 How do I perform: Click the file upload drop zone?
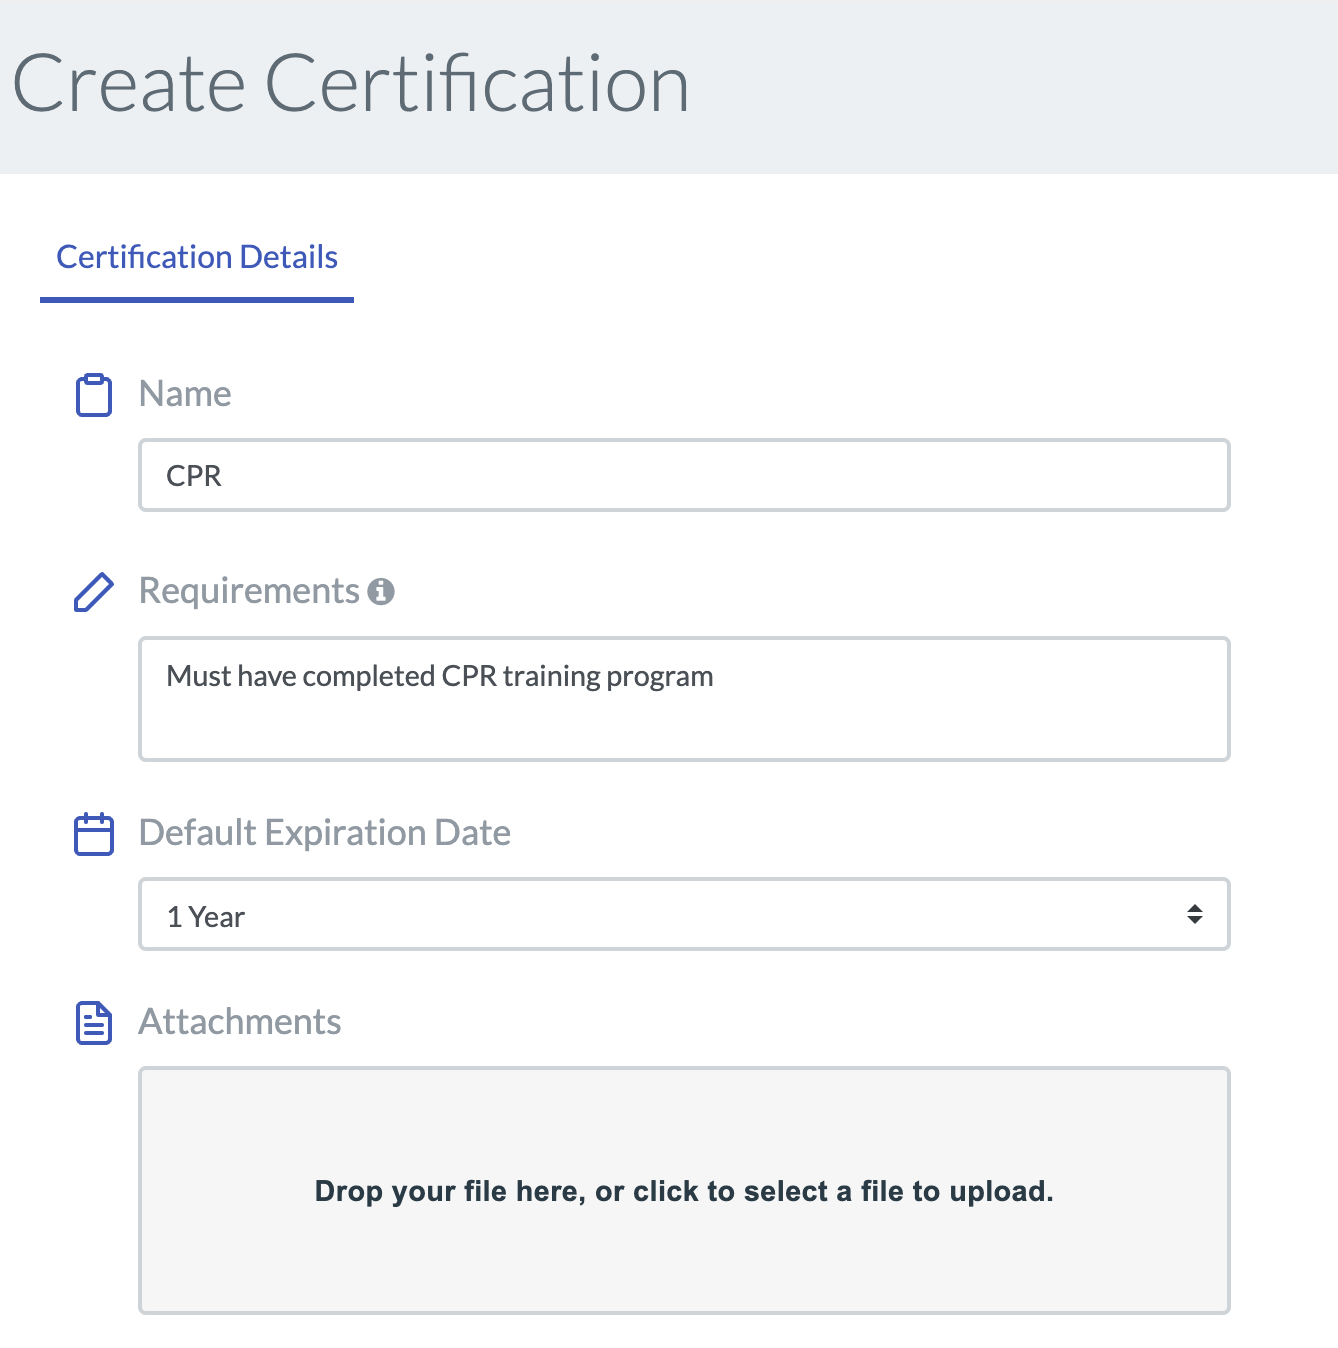pyautogui.click(x=684, y=1190)
